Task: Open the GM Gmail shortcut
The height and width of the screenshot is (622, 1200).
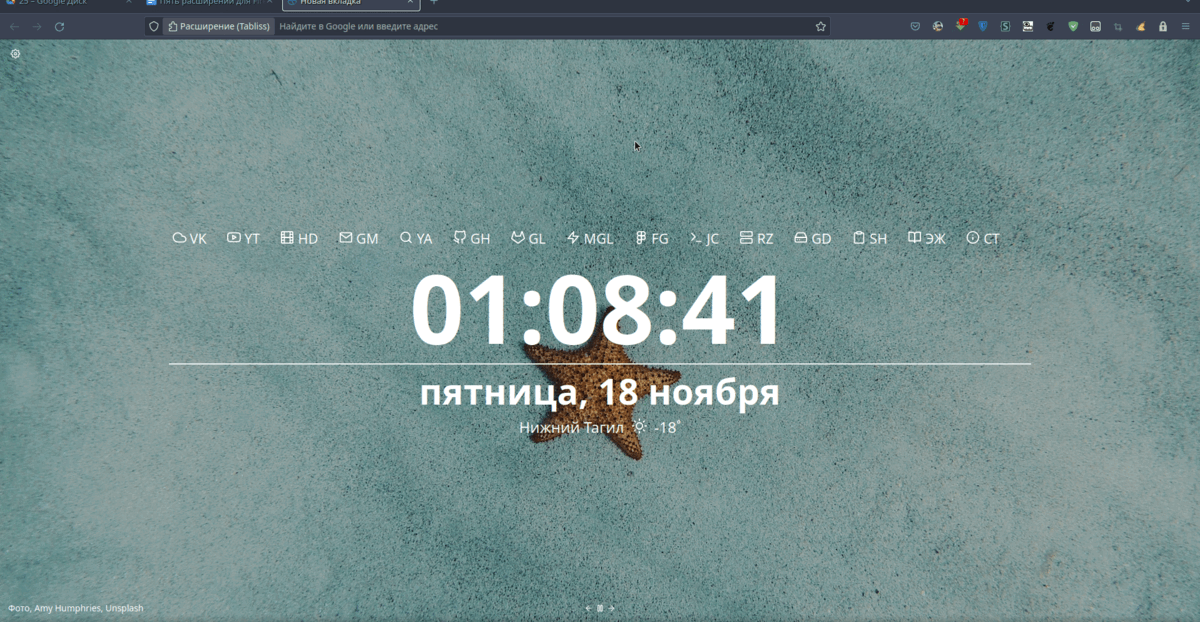Action: 358,238
